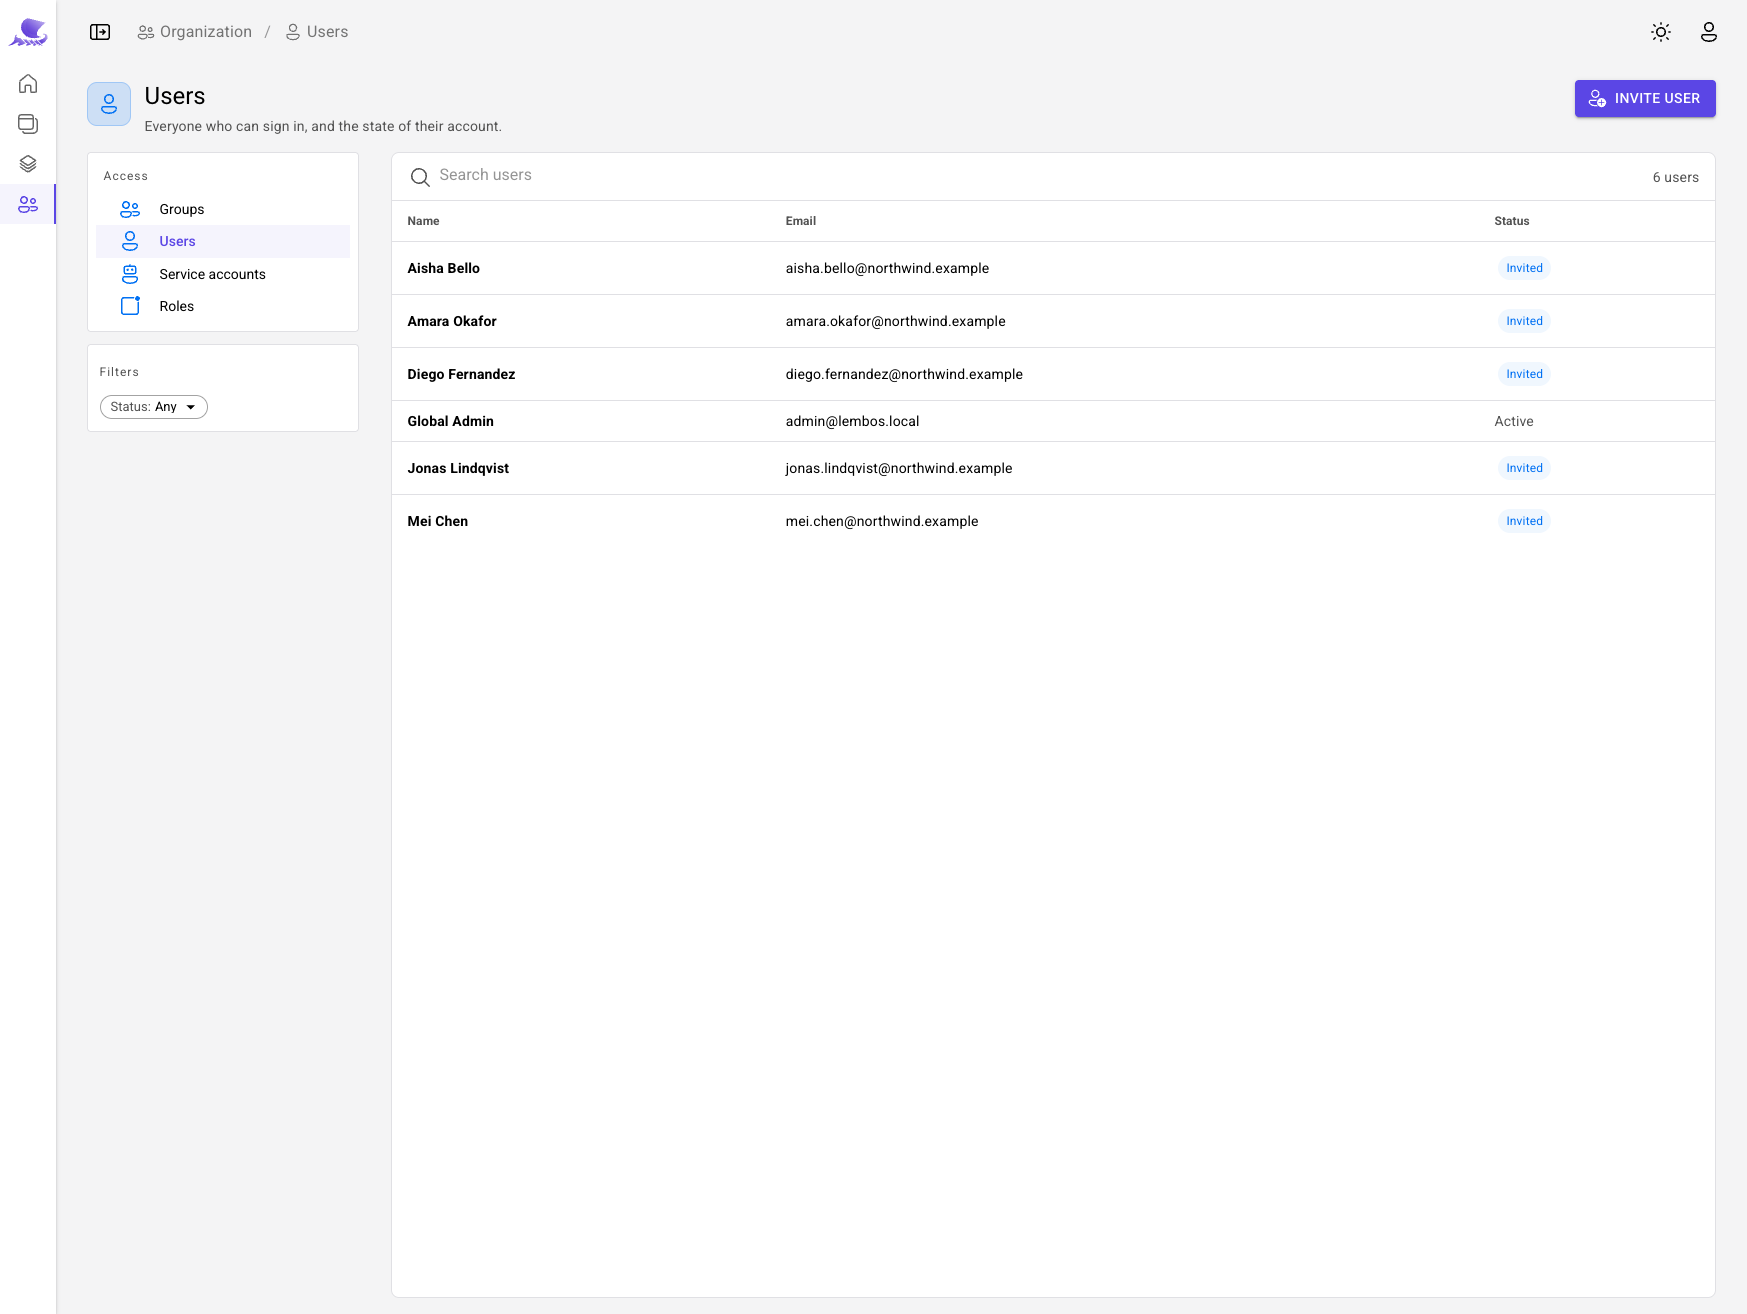Click Invited badge for Diego Fernandez
Image resolution: width=1747 pixels, height=1314 pixels.
click(1524, 374)
